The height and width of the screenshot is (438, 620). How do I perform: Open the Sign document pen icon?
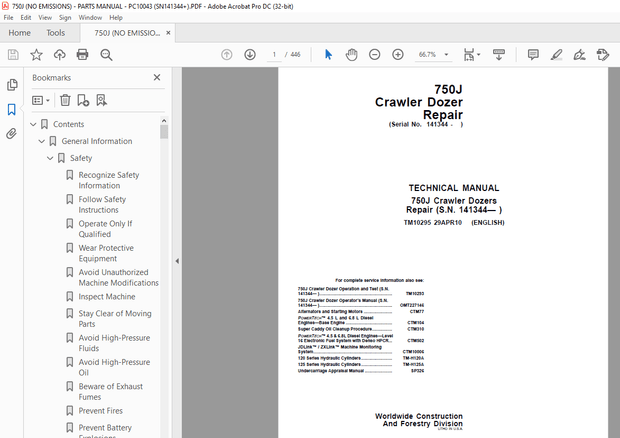point(579,55)
